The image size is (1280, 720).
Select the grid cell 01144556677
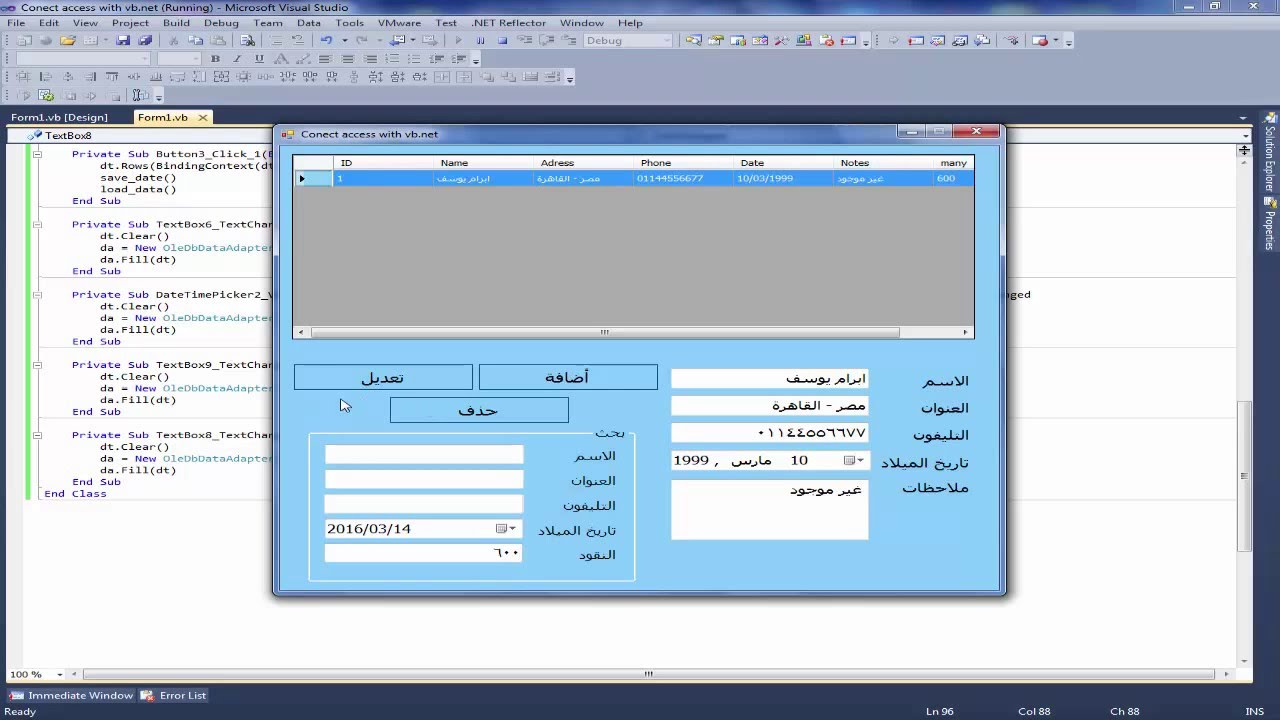coord(684,178)
